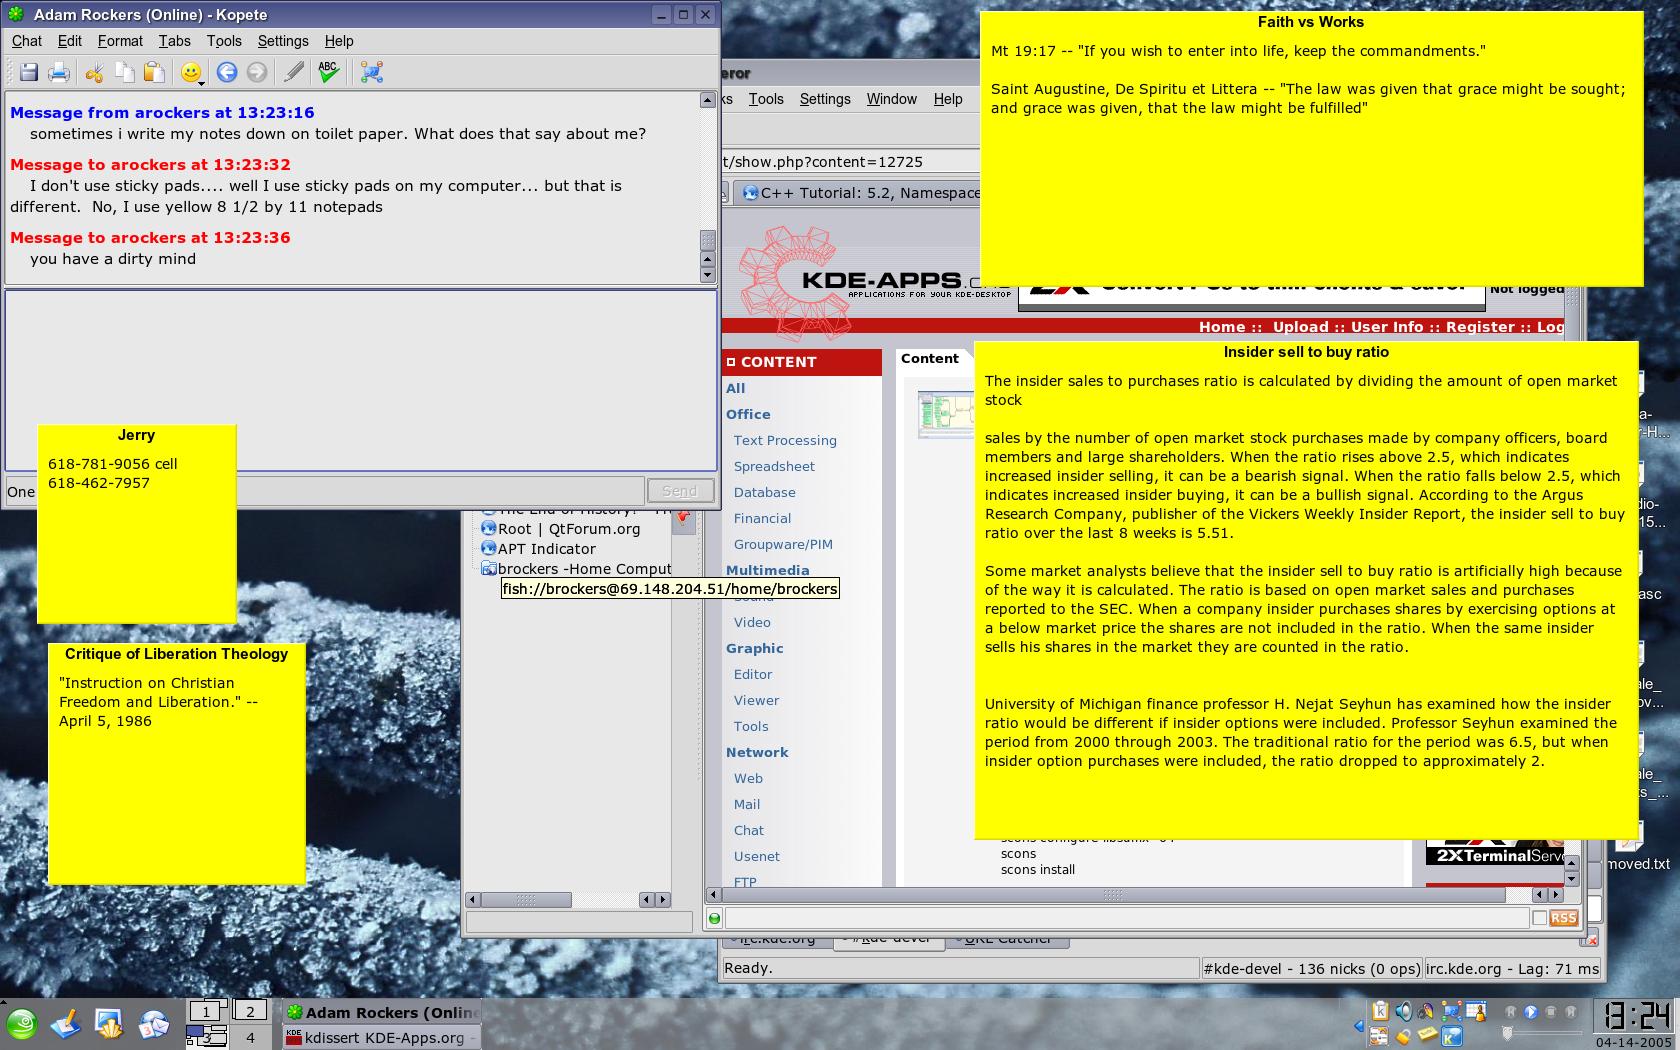This screenshot has height=1050, width=1680.
Task: Open the Format menu in Kopete
Action: [x=120, y=41]
